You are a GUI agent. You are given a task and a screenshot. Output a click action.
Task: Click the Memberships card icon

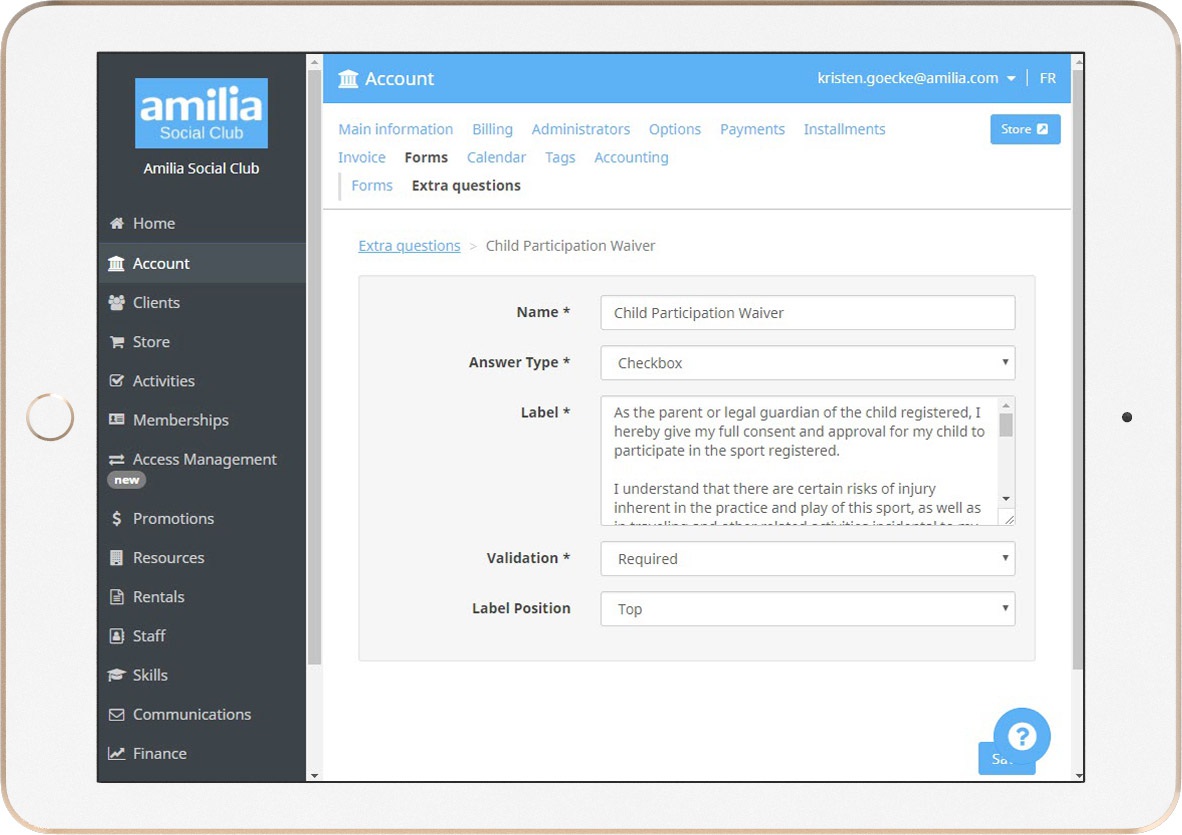(x=116, y=420)
